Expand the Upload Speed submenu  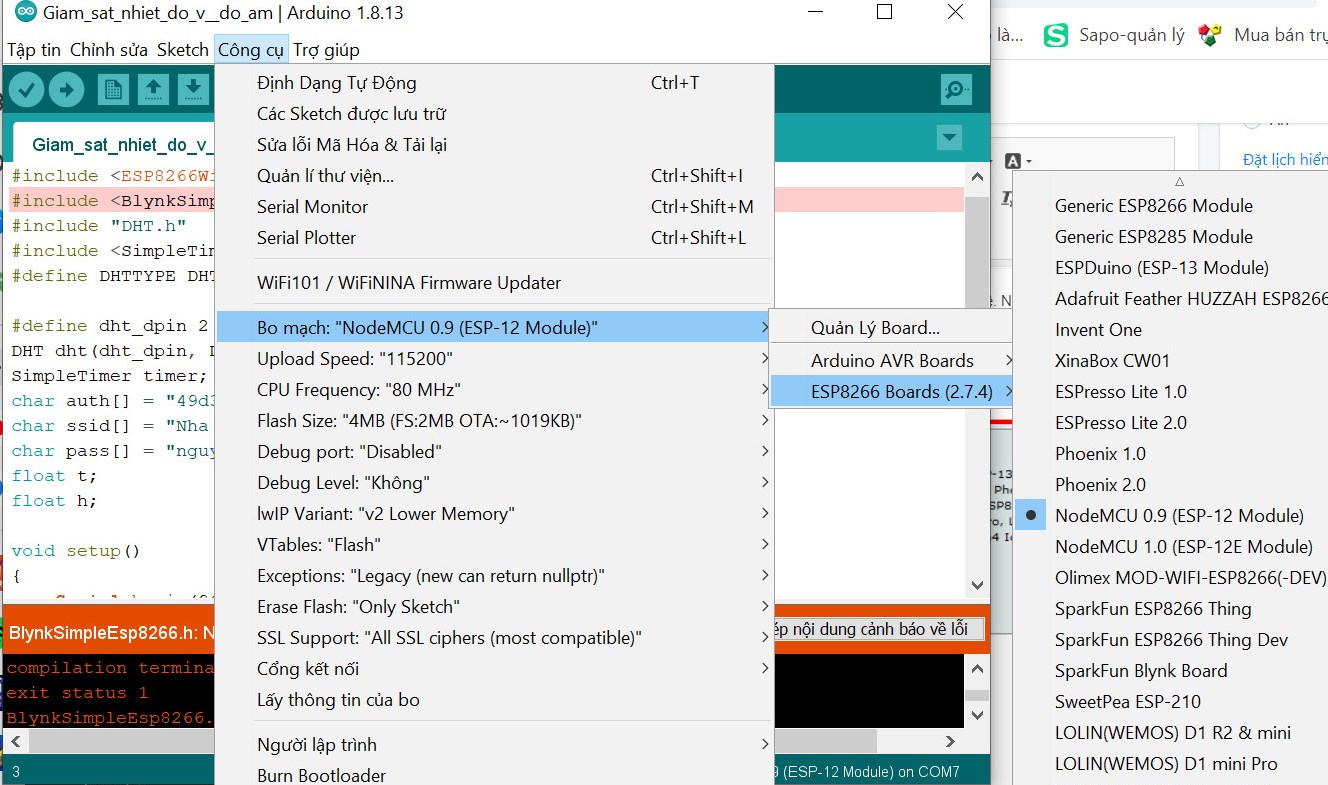(x=495, y=359)
